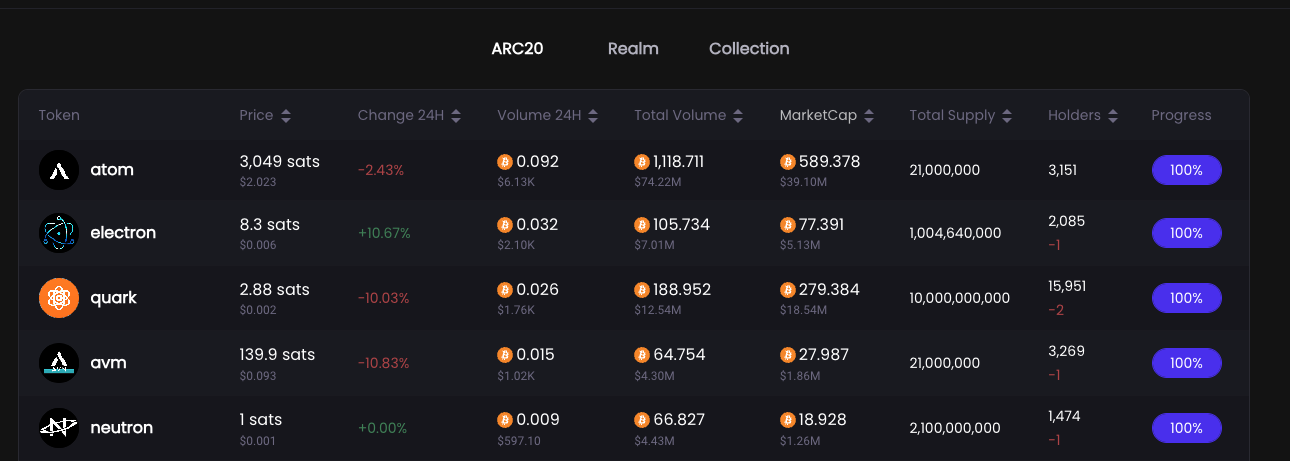This screenshot has height=461, width=1290.
Task: Sort by Change 24H column
Action: (x=409, y=116)
